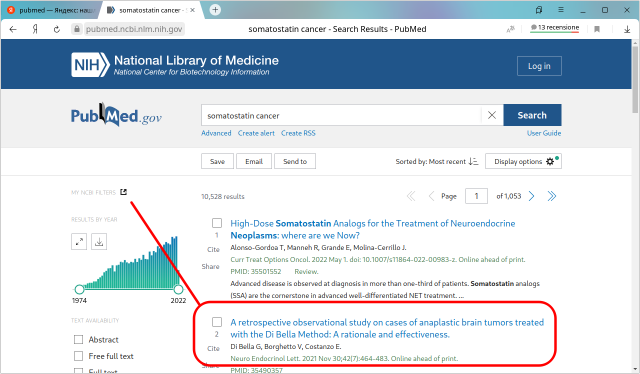Go to next results page arrow

pos(531,196)
